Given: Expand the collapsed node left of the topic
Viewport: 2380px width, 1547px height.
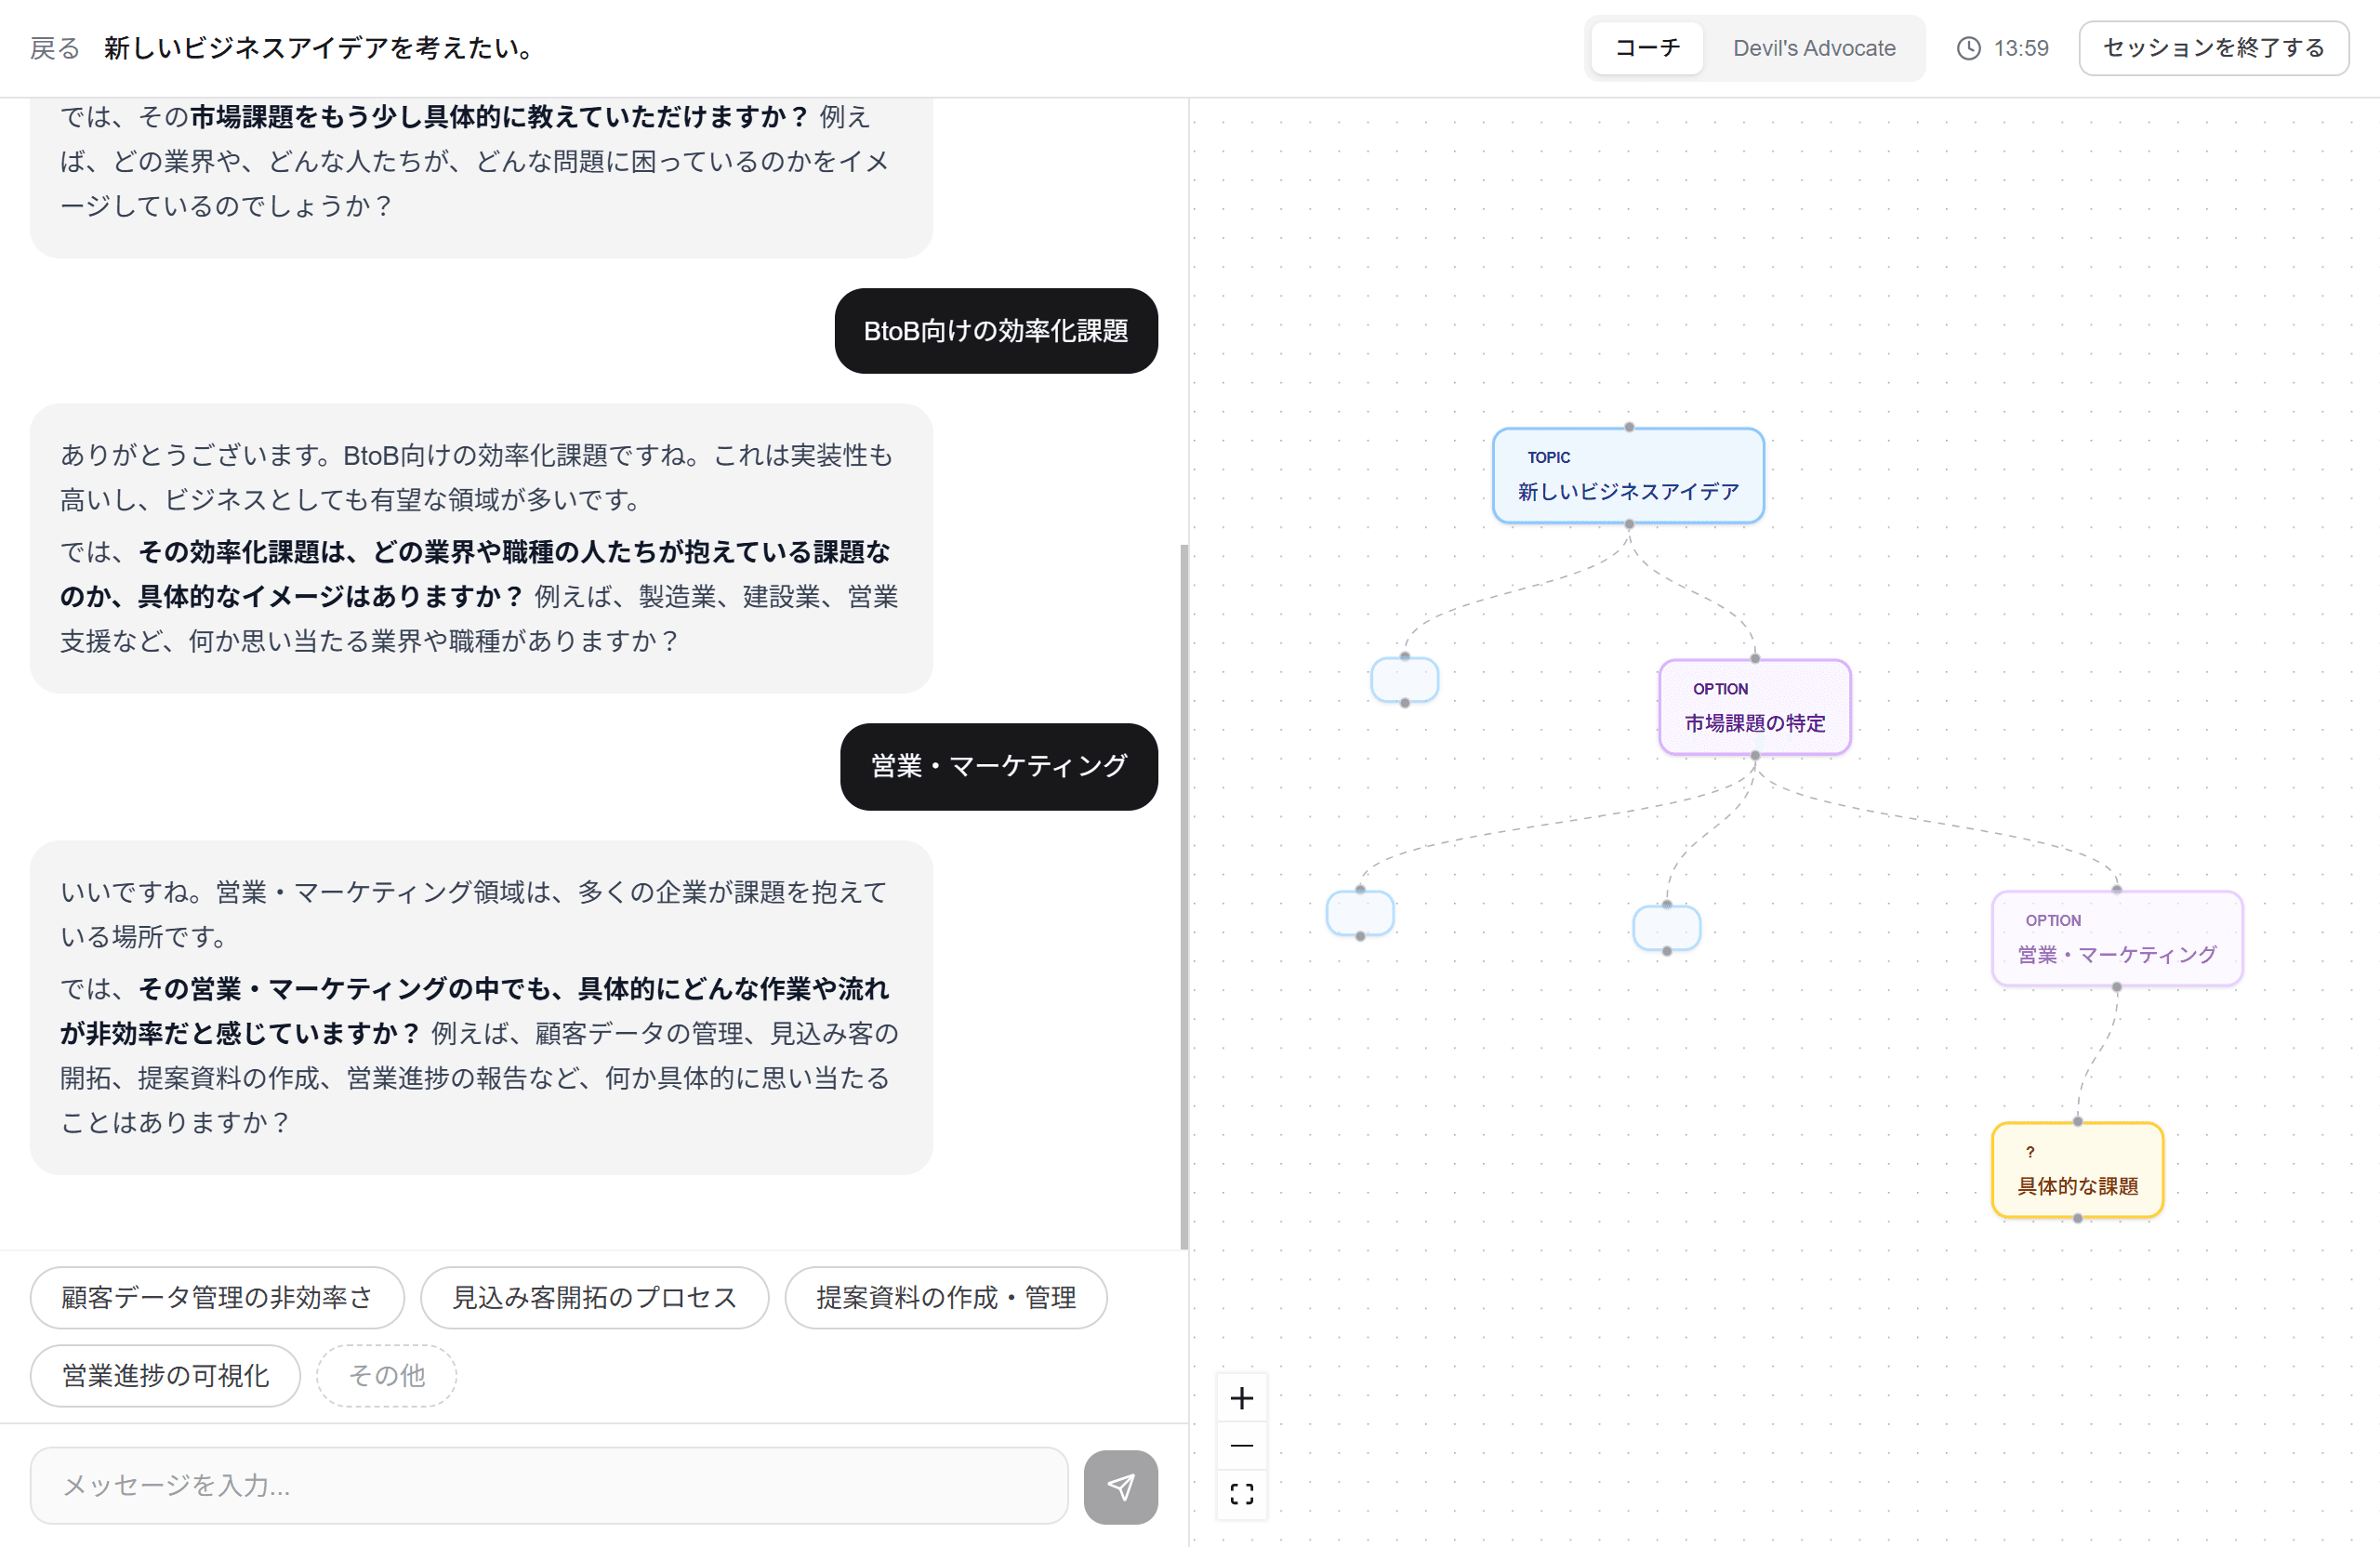Looking at the screenshot, I should 1404,679.
